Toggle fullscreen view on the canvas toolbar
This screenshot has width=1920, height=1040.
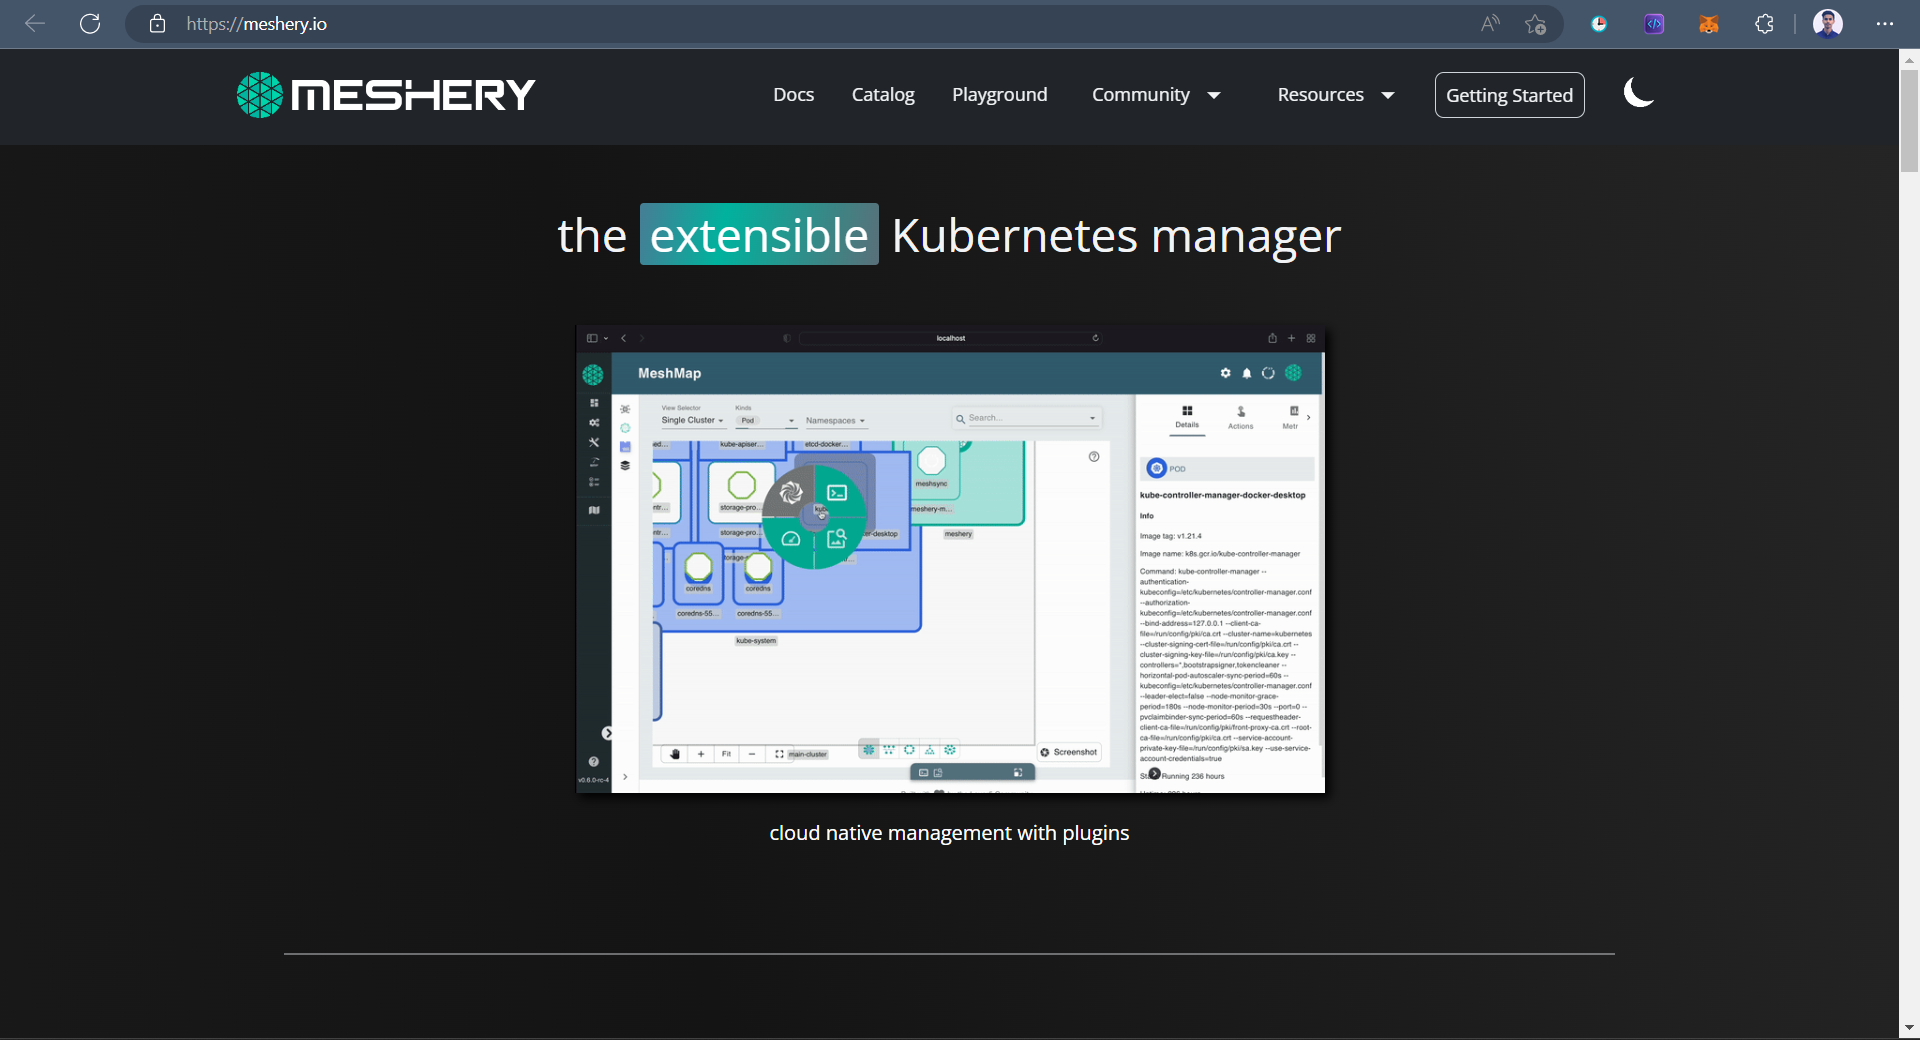(x=778, y=754)
